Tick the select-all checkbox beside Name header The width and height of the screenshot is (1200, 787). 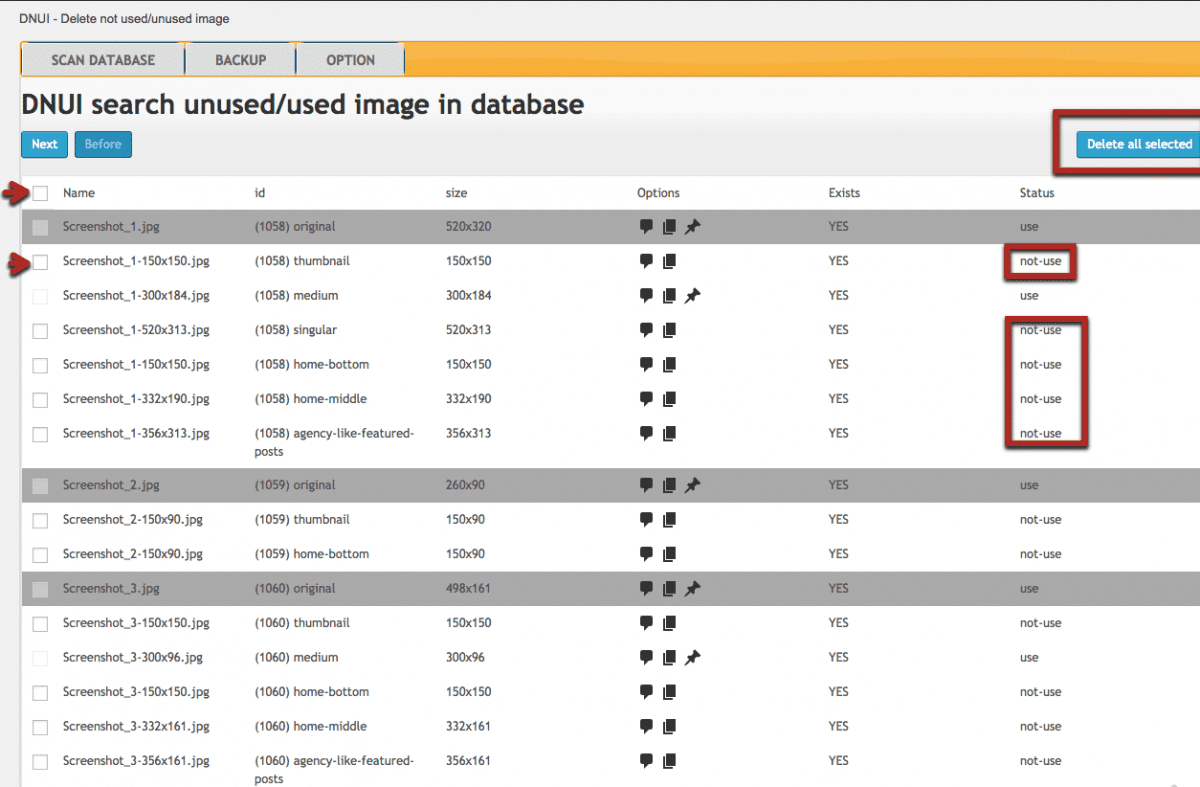click(x=40, y=193)
